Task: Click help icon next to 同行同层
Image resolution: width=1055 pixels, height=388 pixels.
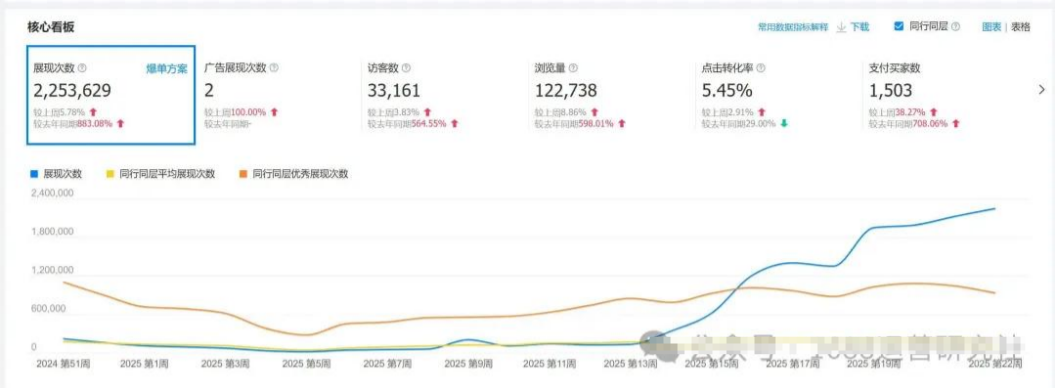Action: click(955, 27)
